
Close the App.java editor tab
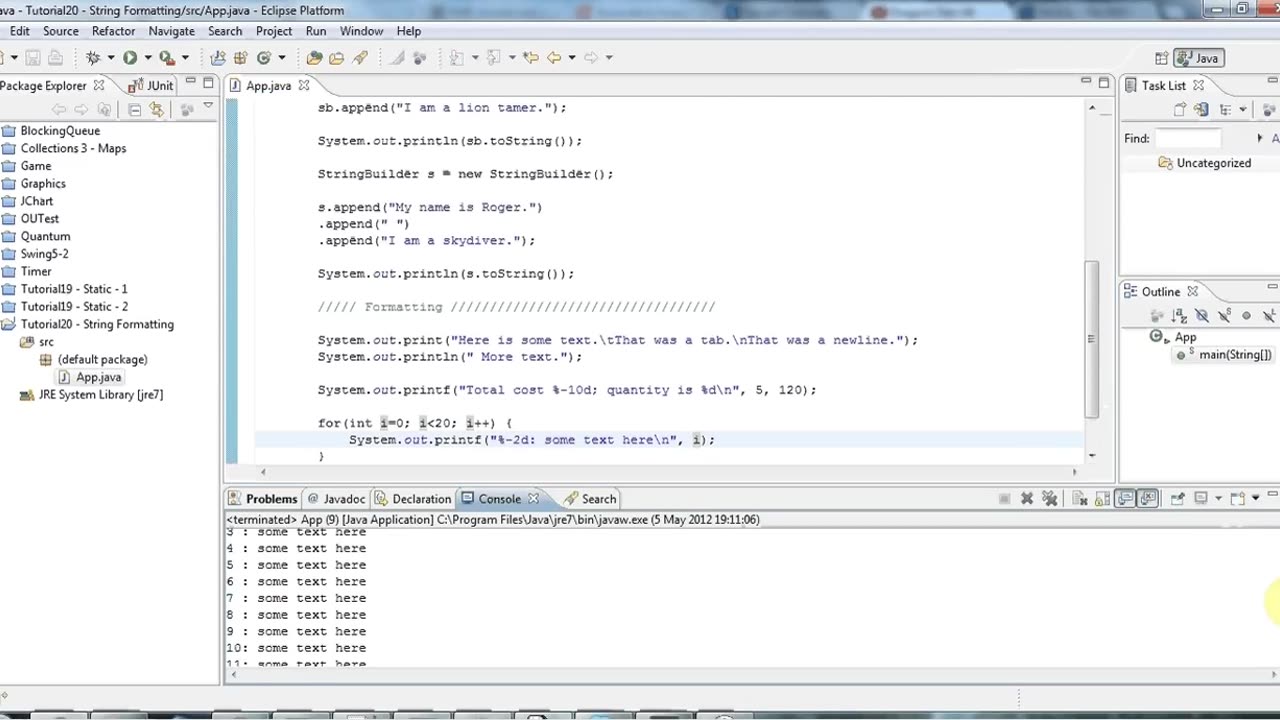tap(304, 86)
